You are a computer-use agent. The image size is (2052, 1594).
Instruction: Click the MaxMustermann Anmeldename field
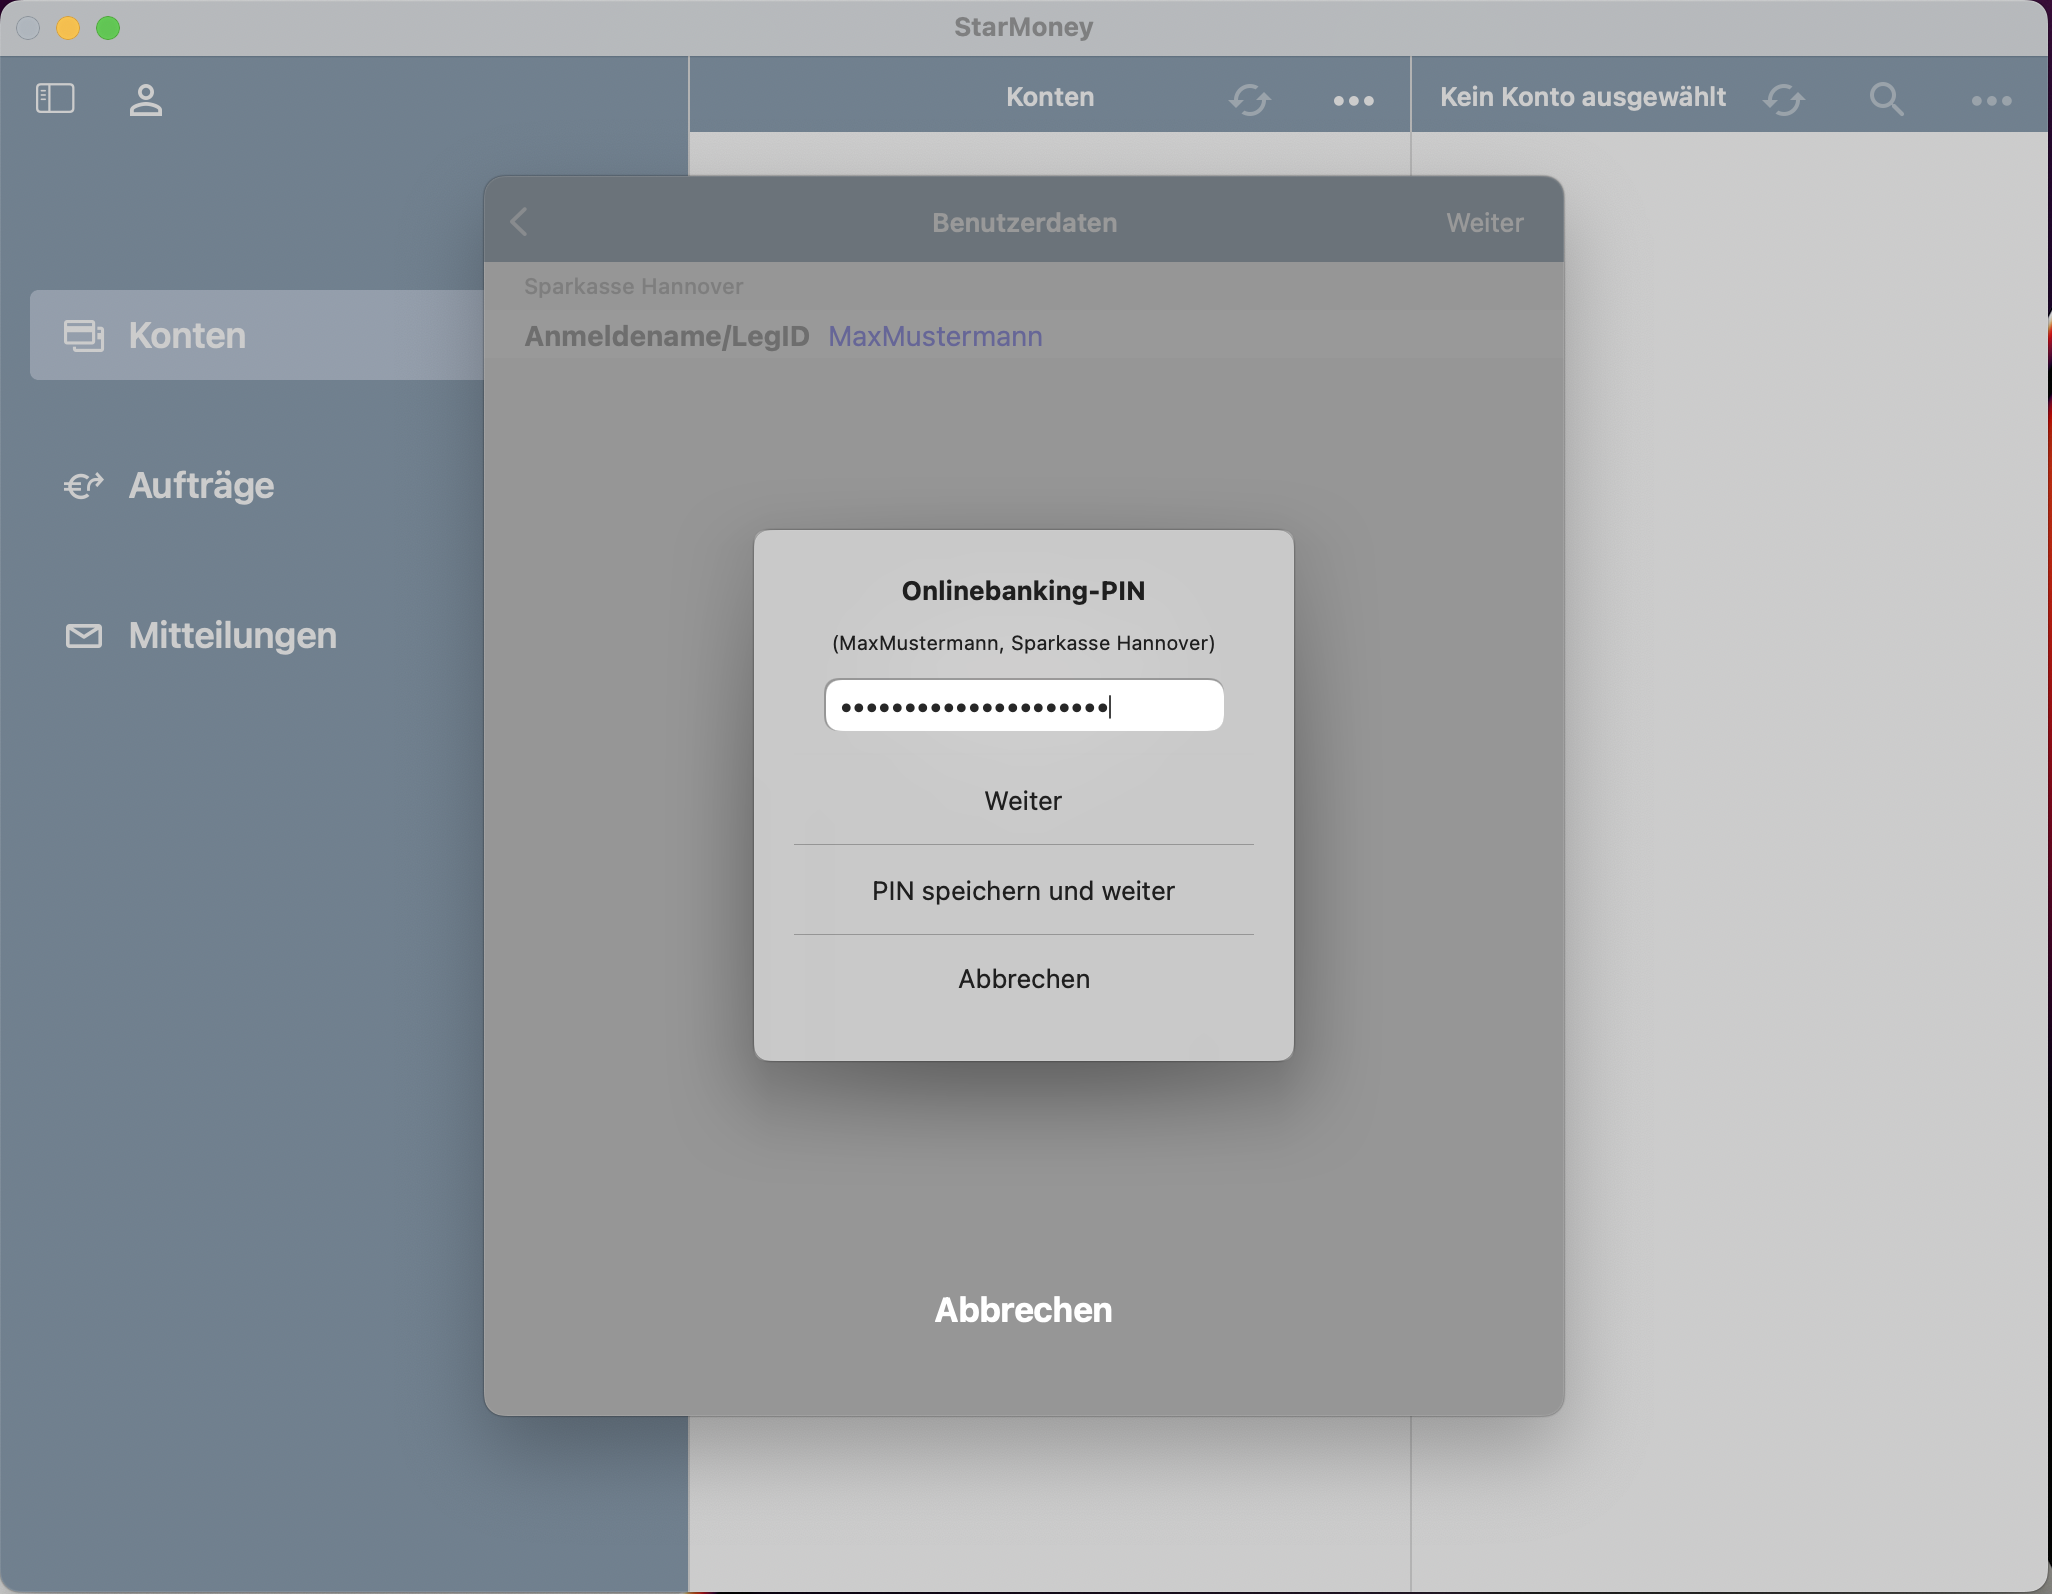tap(935, 337)
